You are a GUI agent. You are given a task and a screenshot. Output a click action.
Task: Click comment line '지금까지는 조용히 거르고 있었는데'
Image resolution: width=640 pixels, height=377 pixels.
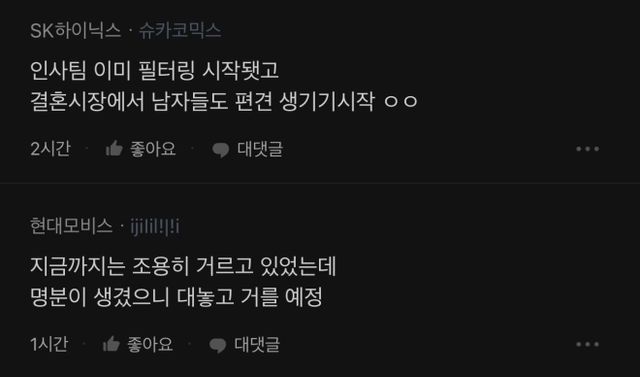(183, 266)
